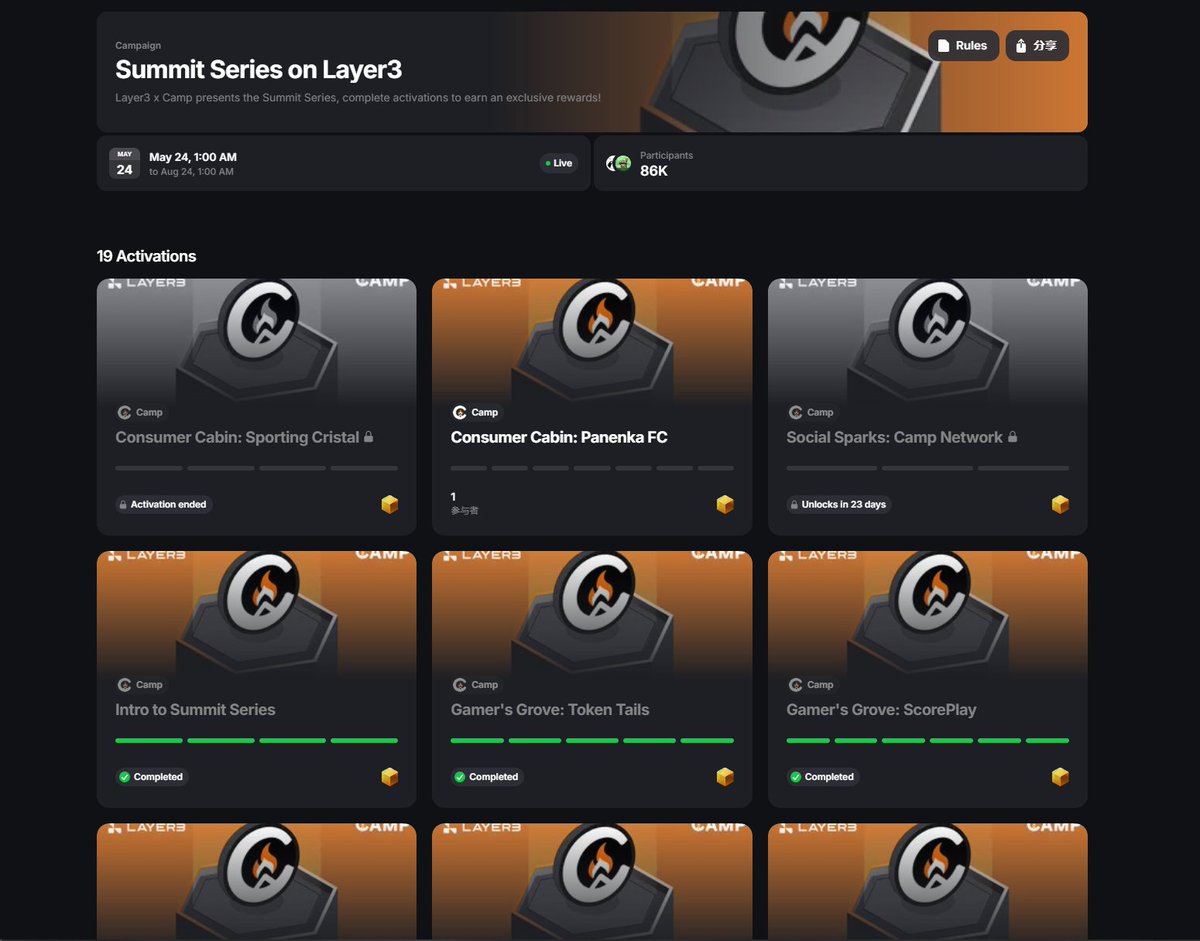Click Layer3 logo on Sporting Cristal banner

(x=146, y=284)
